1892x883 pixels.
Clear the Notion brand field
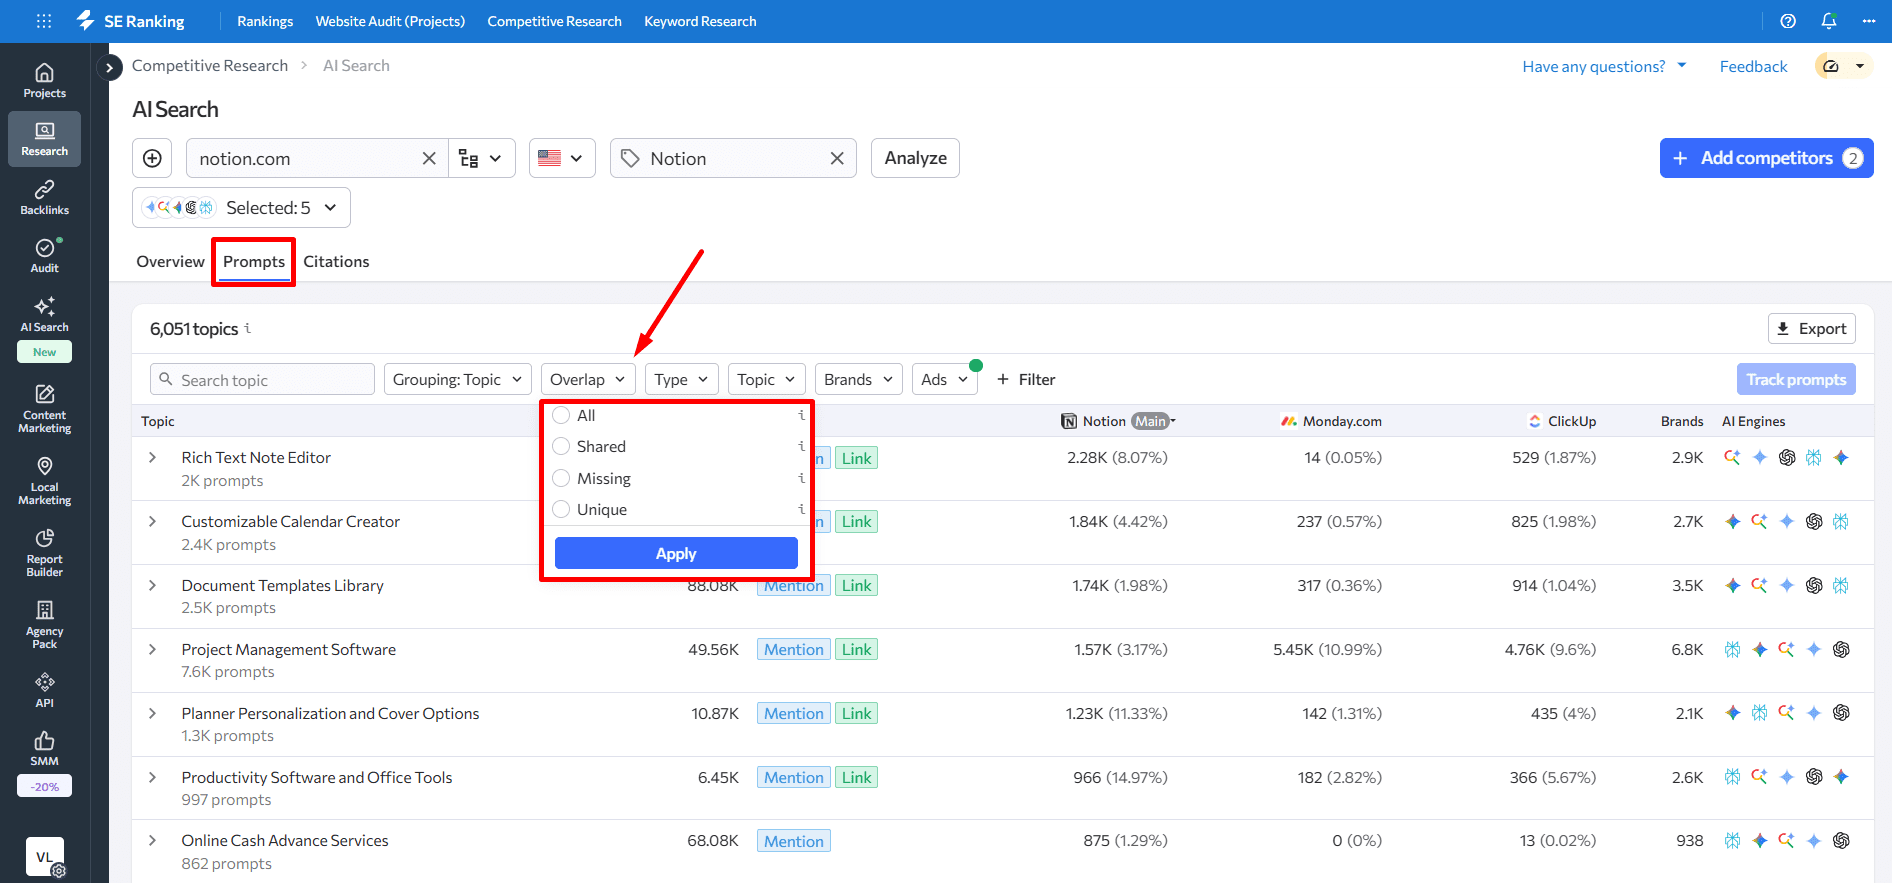pos(837,158)
